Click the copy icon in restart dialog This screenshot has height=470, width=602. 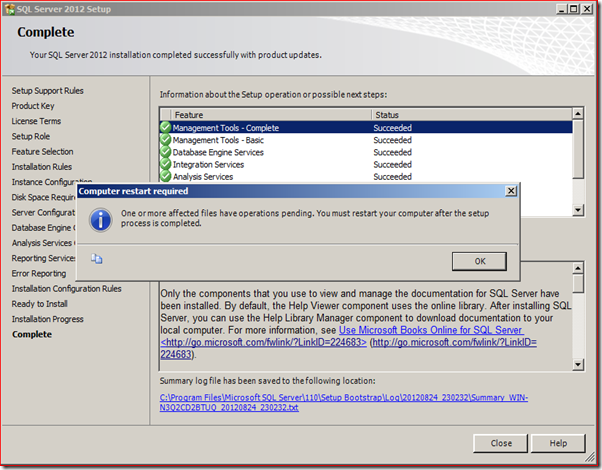pyautogui.click(x=97, y=259)
